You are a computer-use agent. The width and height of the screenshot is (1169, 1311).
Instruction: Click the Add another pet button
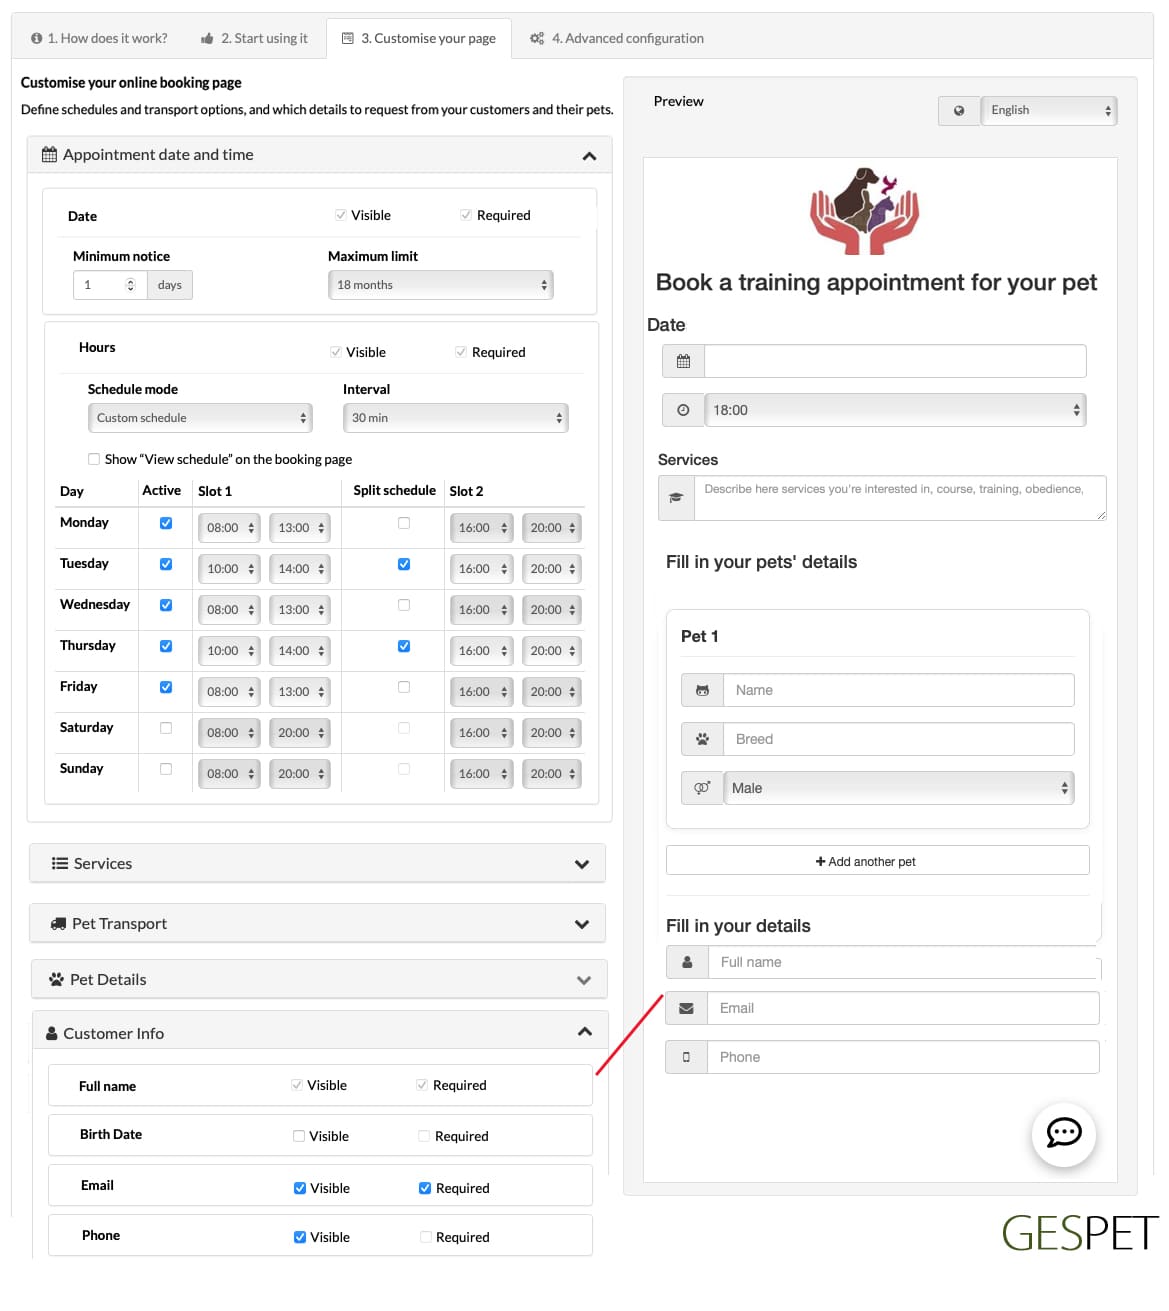(x=878, y=861)
